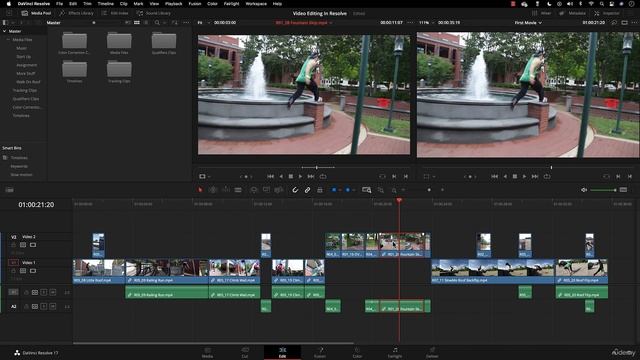Open the Effects Library panel
The height and width of the screenshot is (360, 640).
(x=76, y=13)
